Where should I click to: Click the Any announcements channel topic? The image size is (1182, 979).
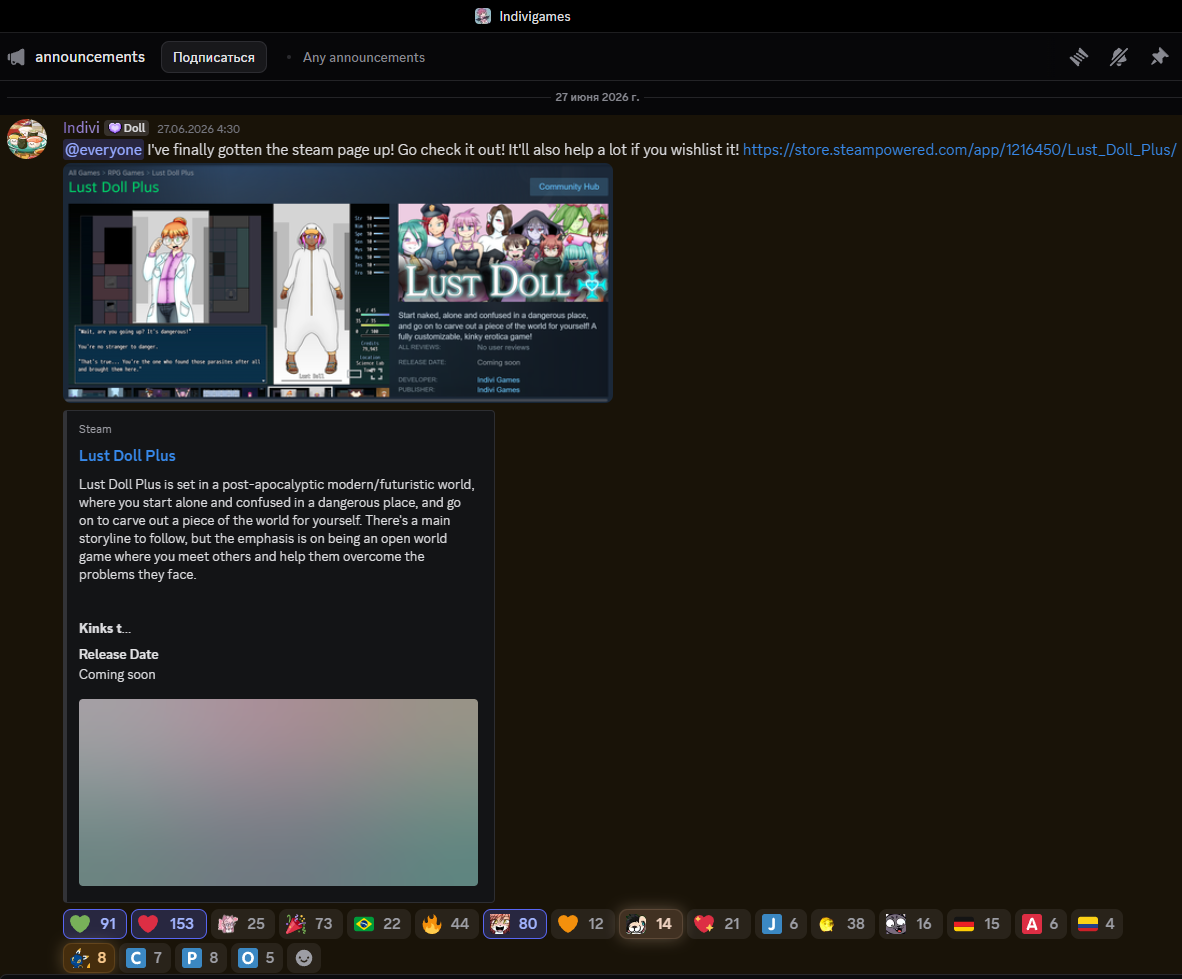click(364, 57)
